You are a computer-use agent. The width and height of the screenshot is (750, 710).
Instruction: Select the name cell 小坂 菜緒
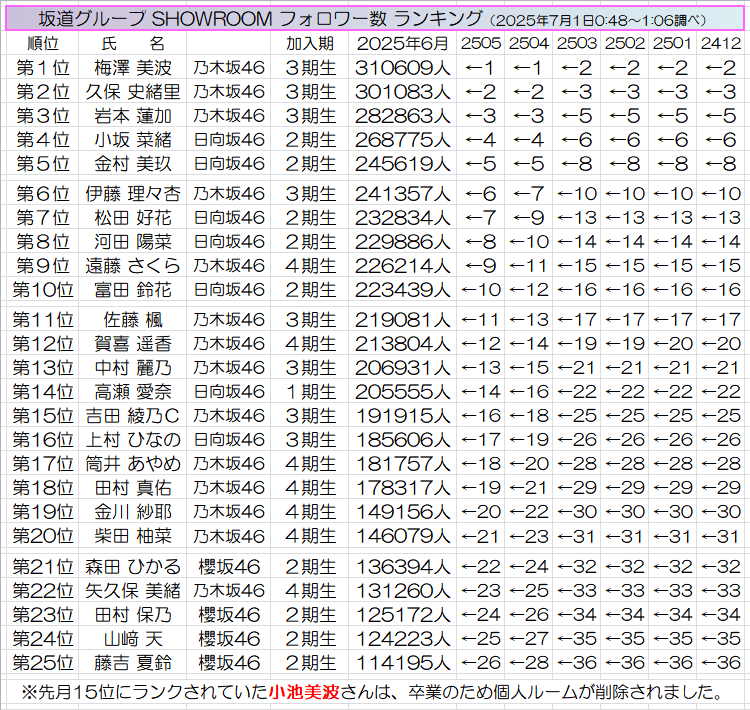pyautogui.click(x=133, y=140)
